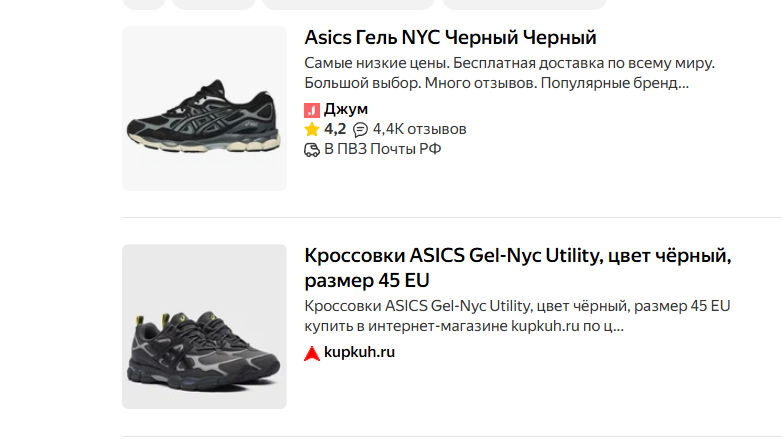This screenshot has width=782, height=446.
Task: Open the '4,4К отзывов' reviews text
Action: click(419, 130)
